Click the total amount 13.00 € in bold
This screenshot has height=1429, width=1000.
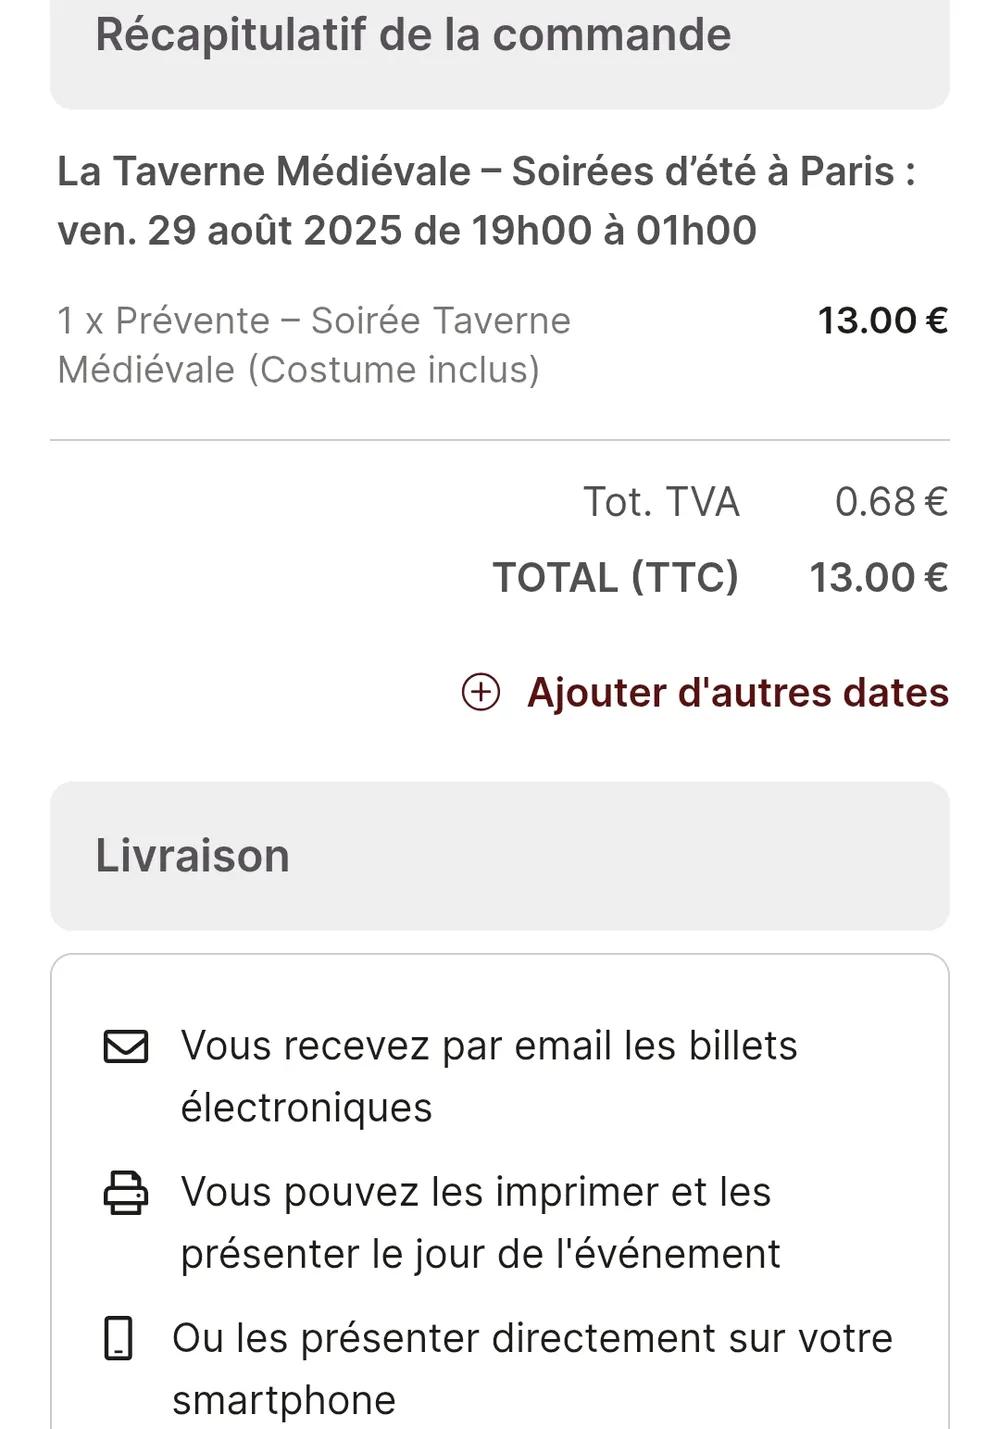[878, 578]
